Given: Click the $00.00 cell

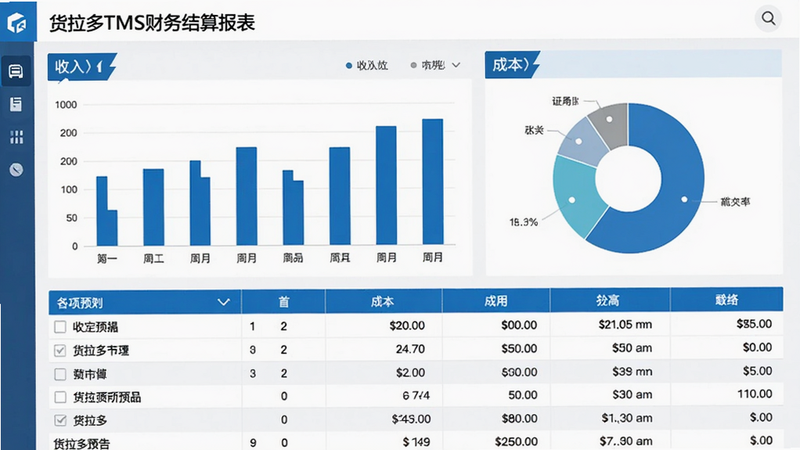Looking at the screenshot, I should (519, 325).
